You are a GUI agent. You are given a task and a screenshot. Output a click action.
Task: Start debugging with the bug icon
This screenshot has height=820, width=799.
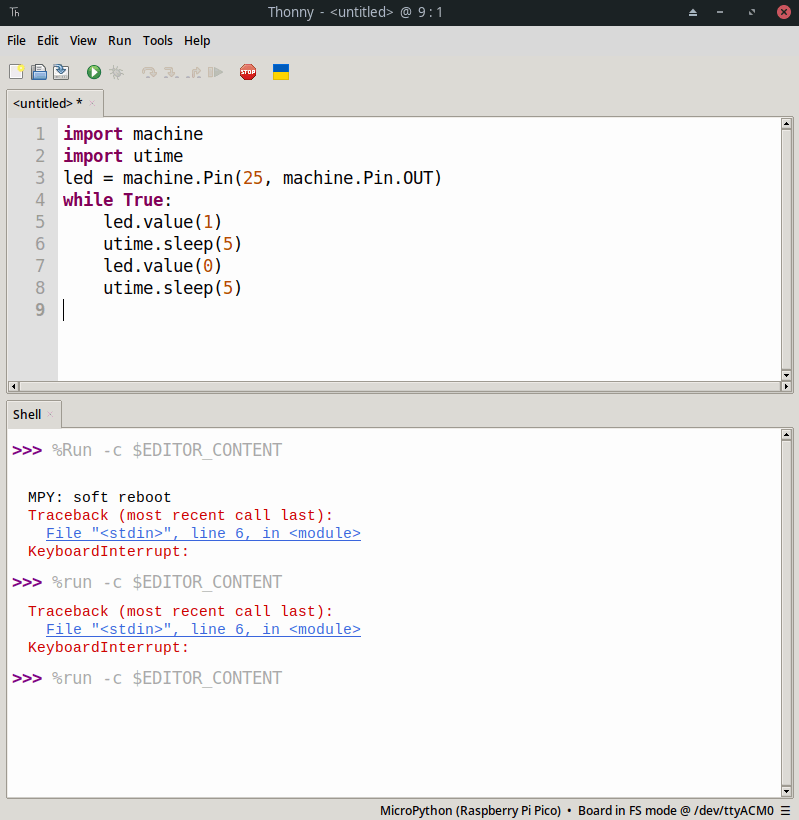[x=117, y=72]
